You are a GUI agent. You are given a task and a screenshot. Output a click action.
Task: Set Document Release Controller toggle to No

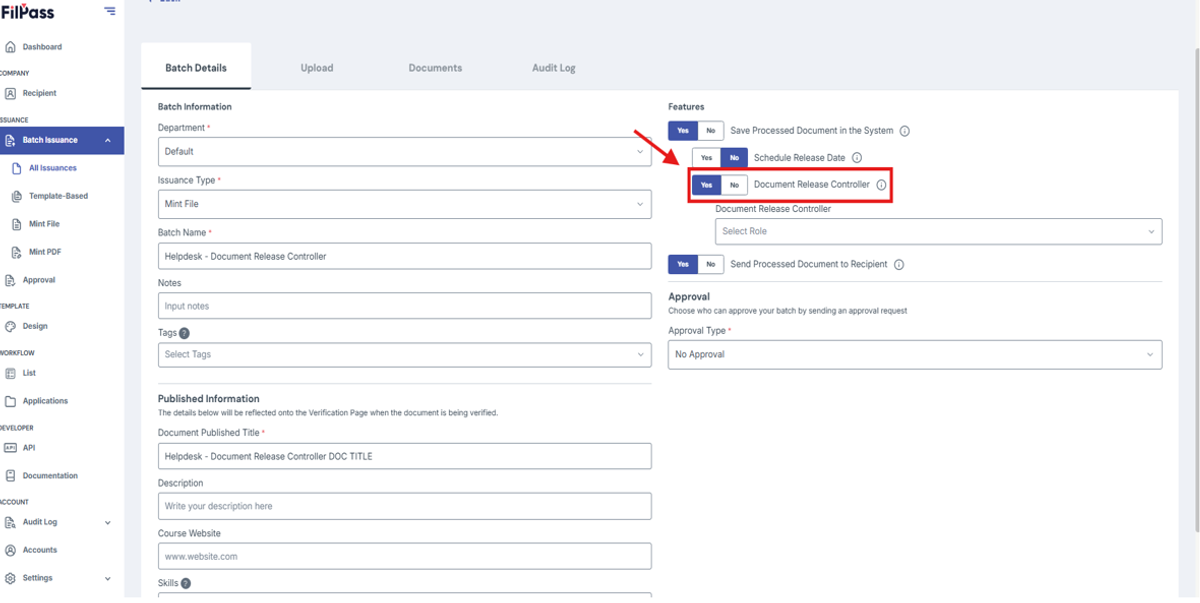pyautogui.click(x=734, y=185)
